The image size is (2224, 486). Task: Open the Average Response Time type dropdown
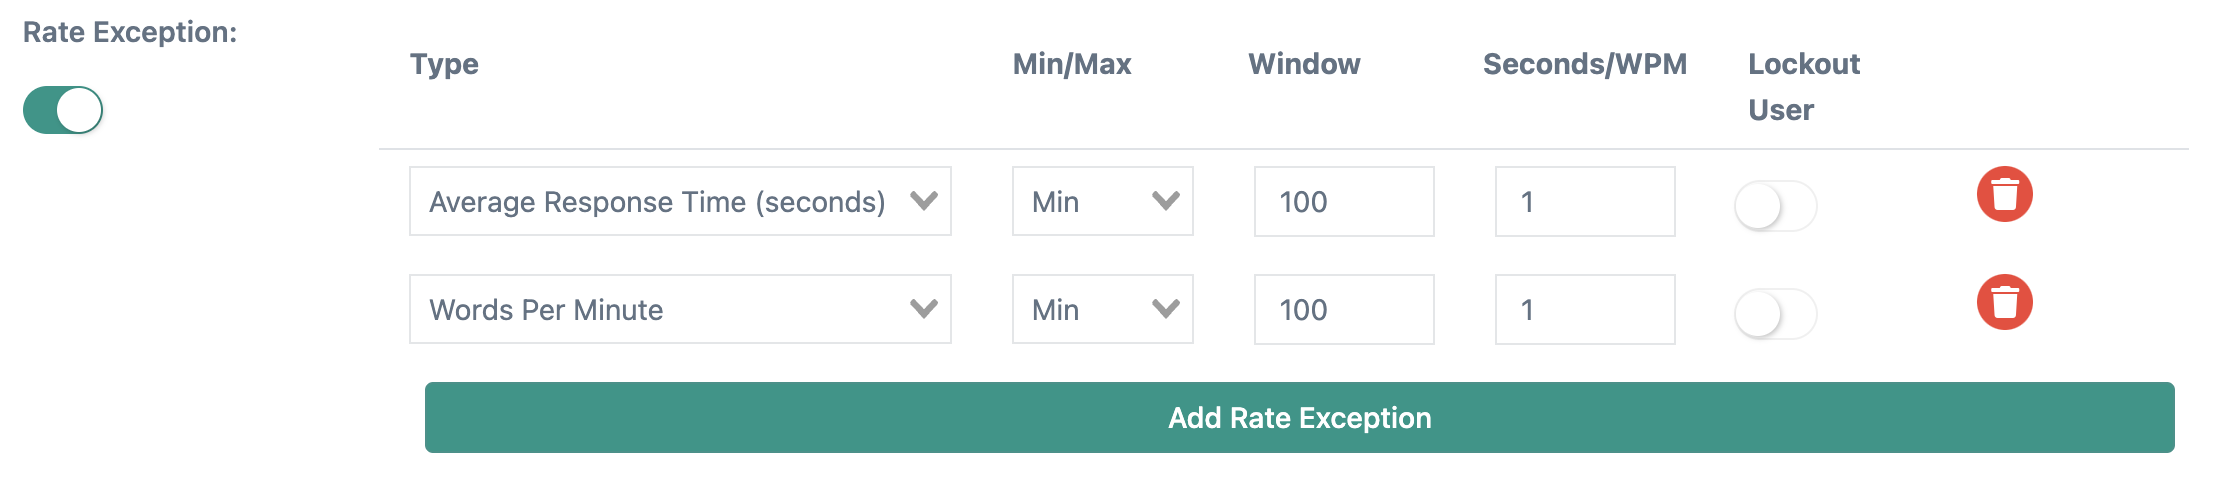pos(680,202)
